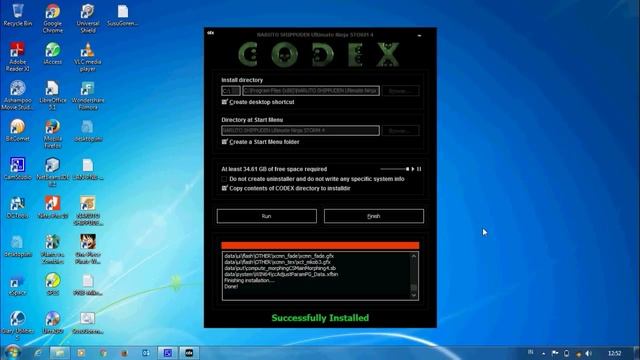The height and width of the screenshot is (360, 640).
Task: Open the Windows Start menu orb
Action: click(x=13, y=352)
